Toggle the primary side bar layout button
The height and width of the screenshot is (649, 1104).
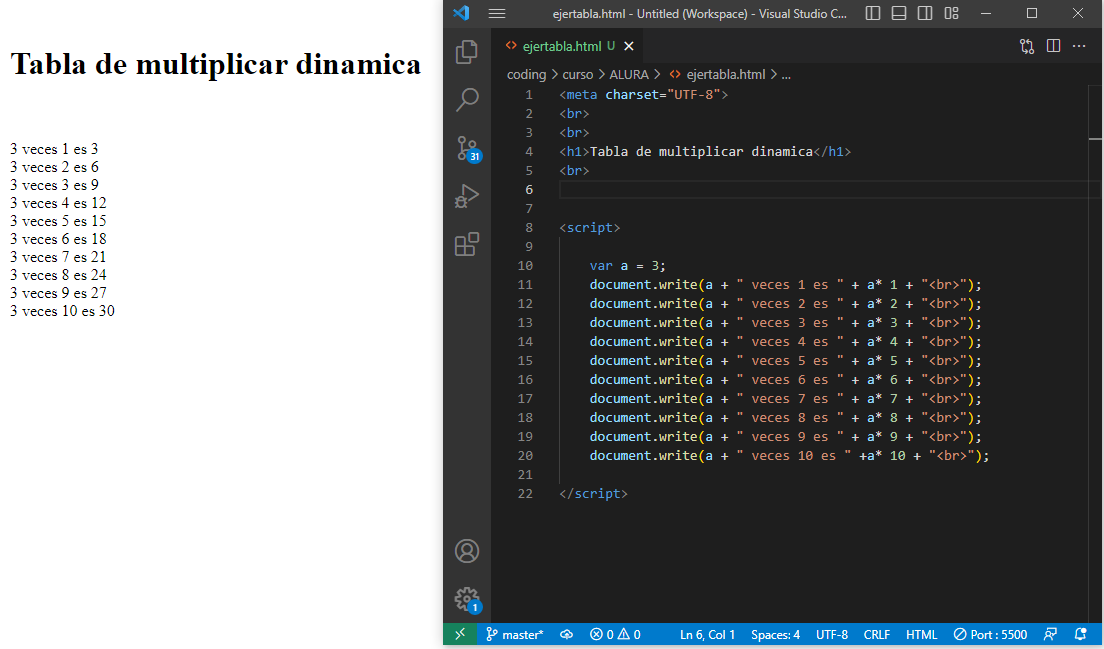pos(873,13)
